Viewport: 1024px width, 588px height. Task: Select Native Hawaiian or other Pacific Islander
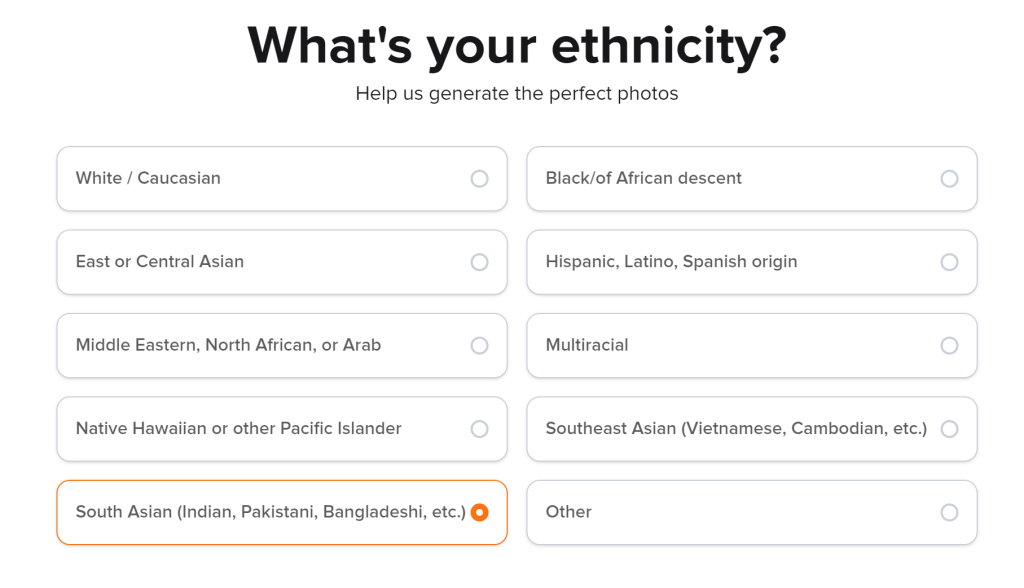pos(282,429)
